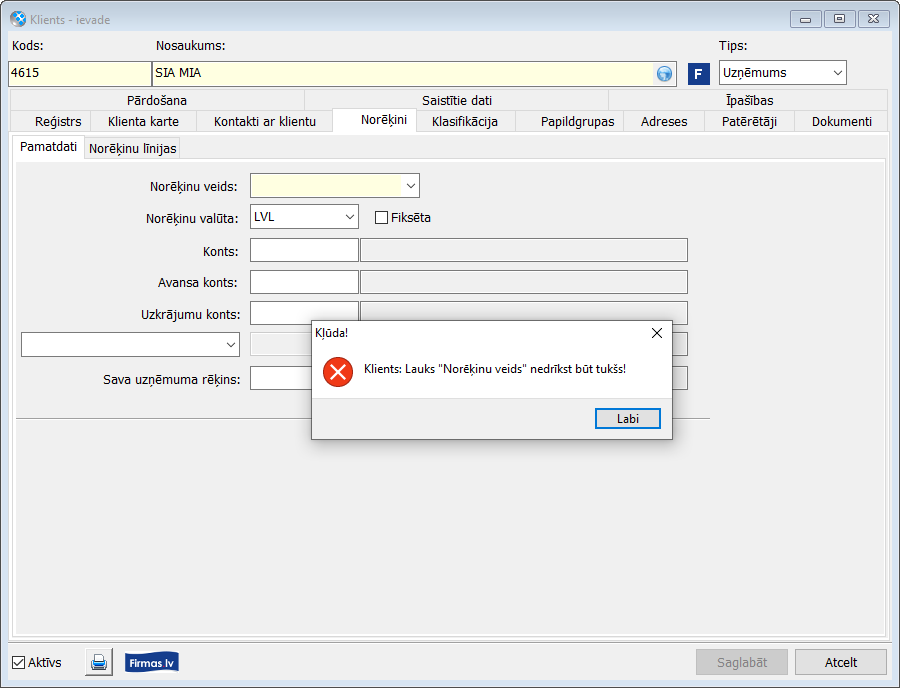
Task: Open the unlabeled dropdown below Uzkrājumu konts
Action: 130,345
